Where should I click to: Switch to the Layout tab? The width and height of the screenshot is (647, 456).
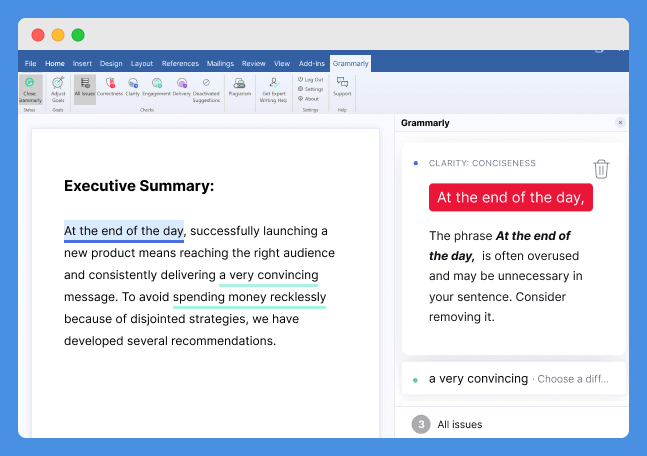pos(142,64)
